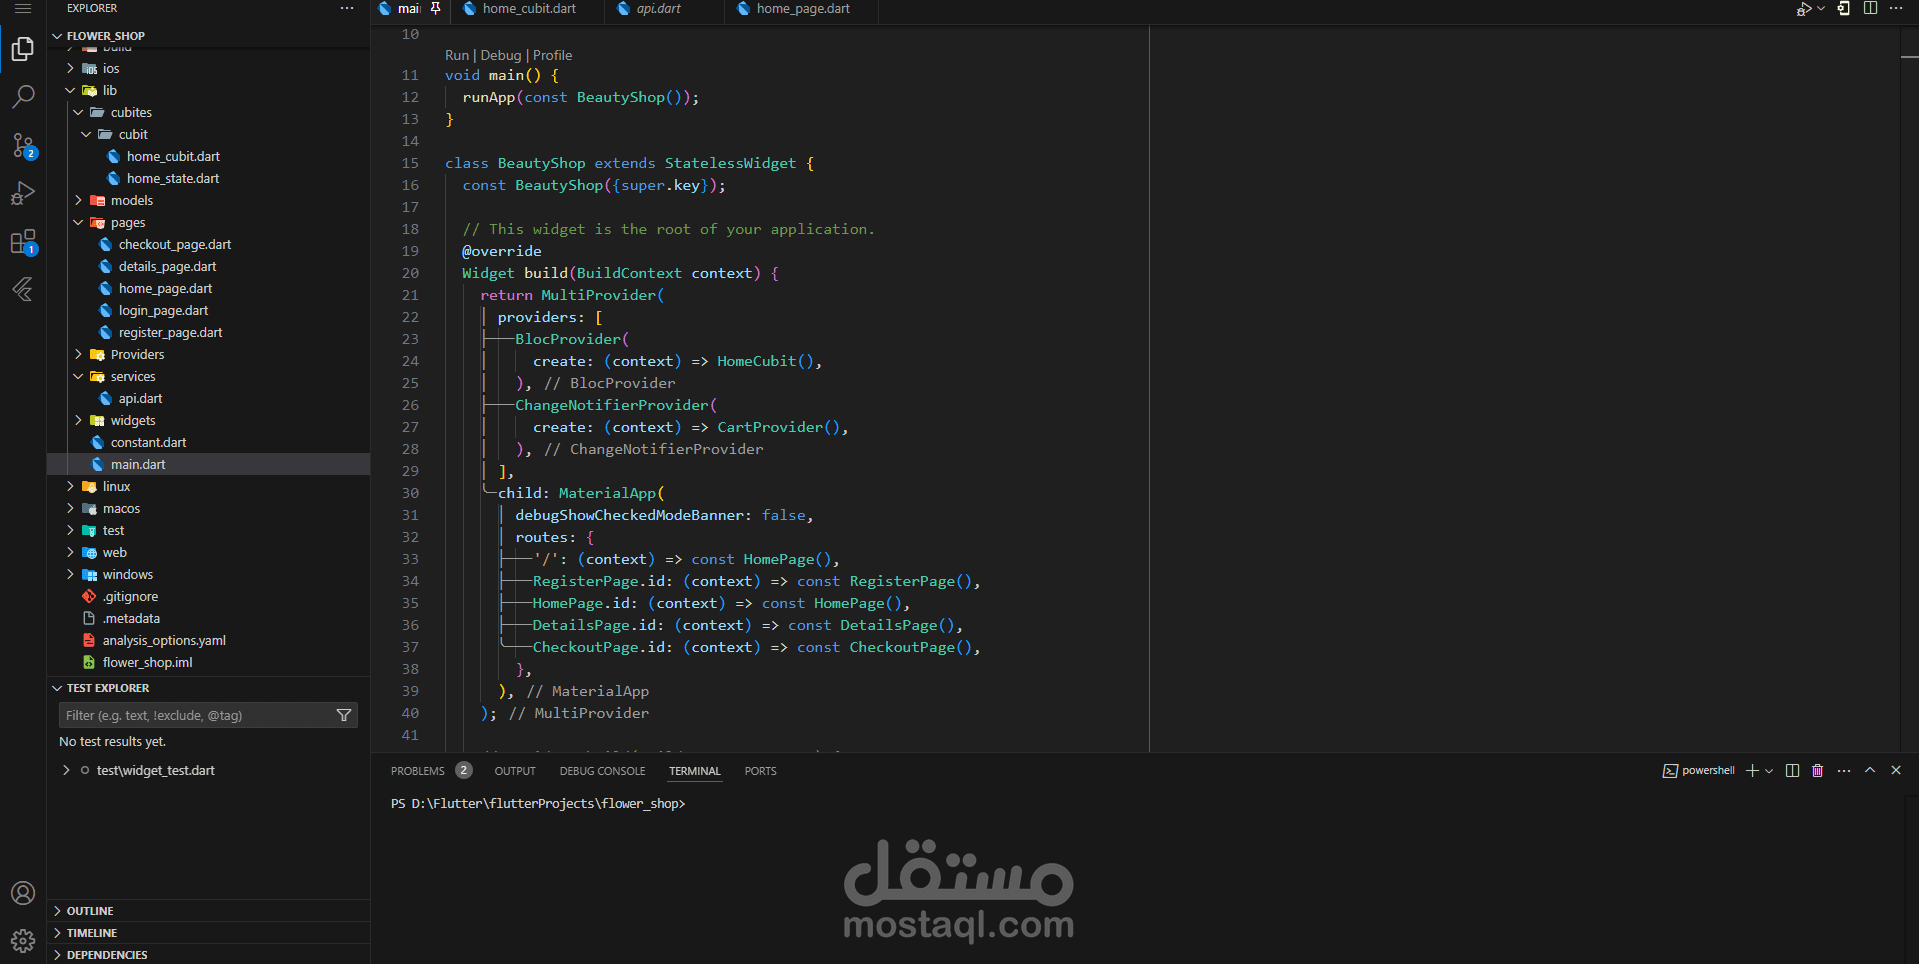Toggle the test filter funnel icon
The width and height of the screenshot is (1919, 964).
tap(344, 715)
